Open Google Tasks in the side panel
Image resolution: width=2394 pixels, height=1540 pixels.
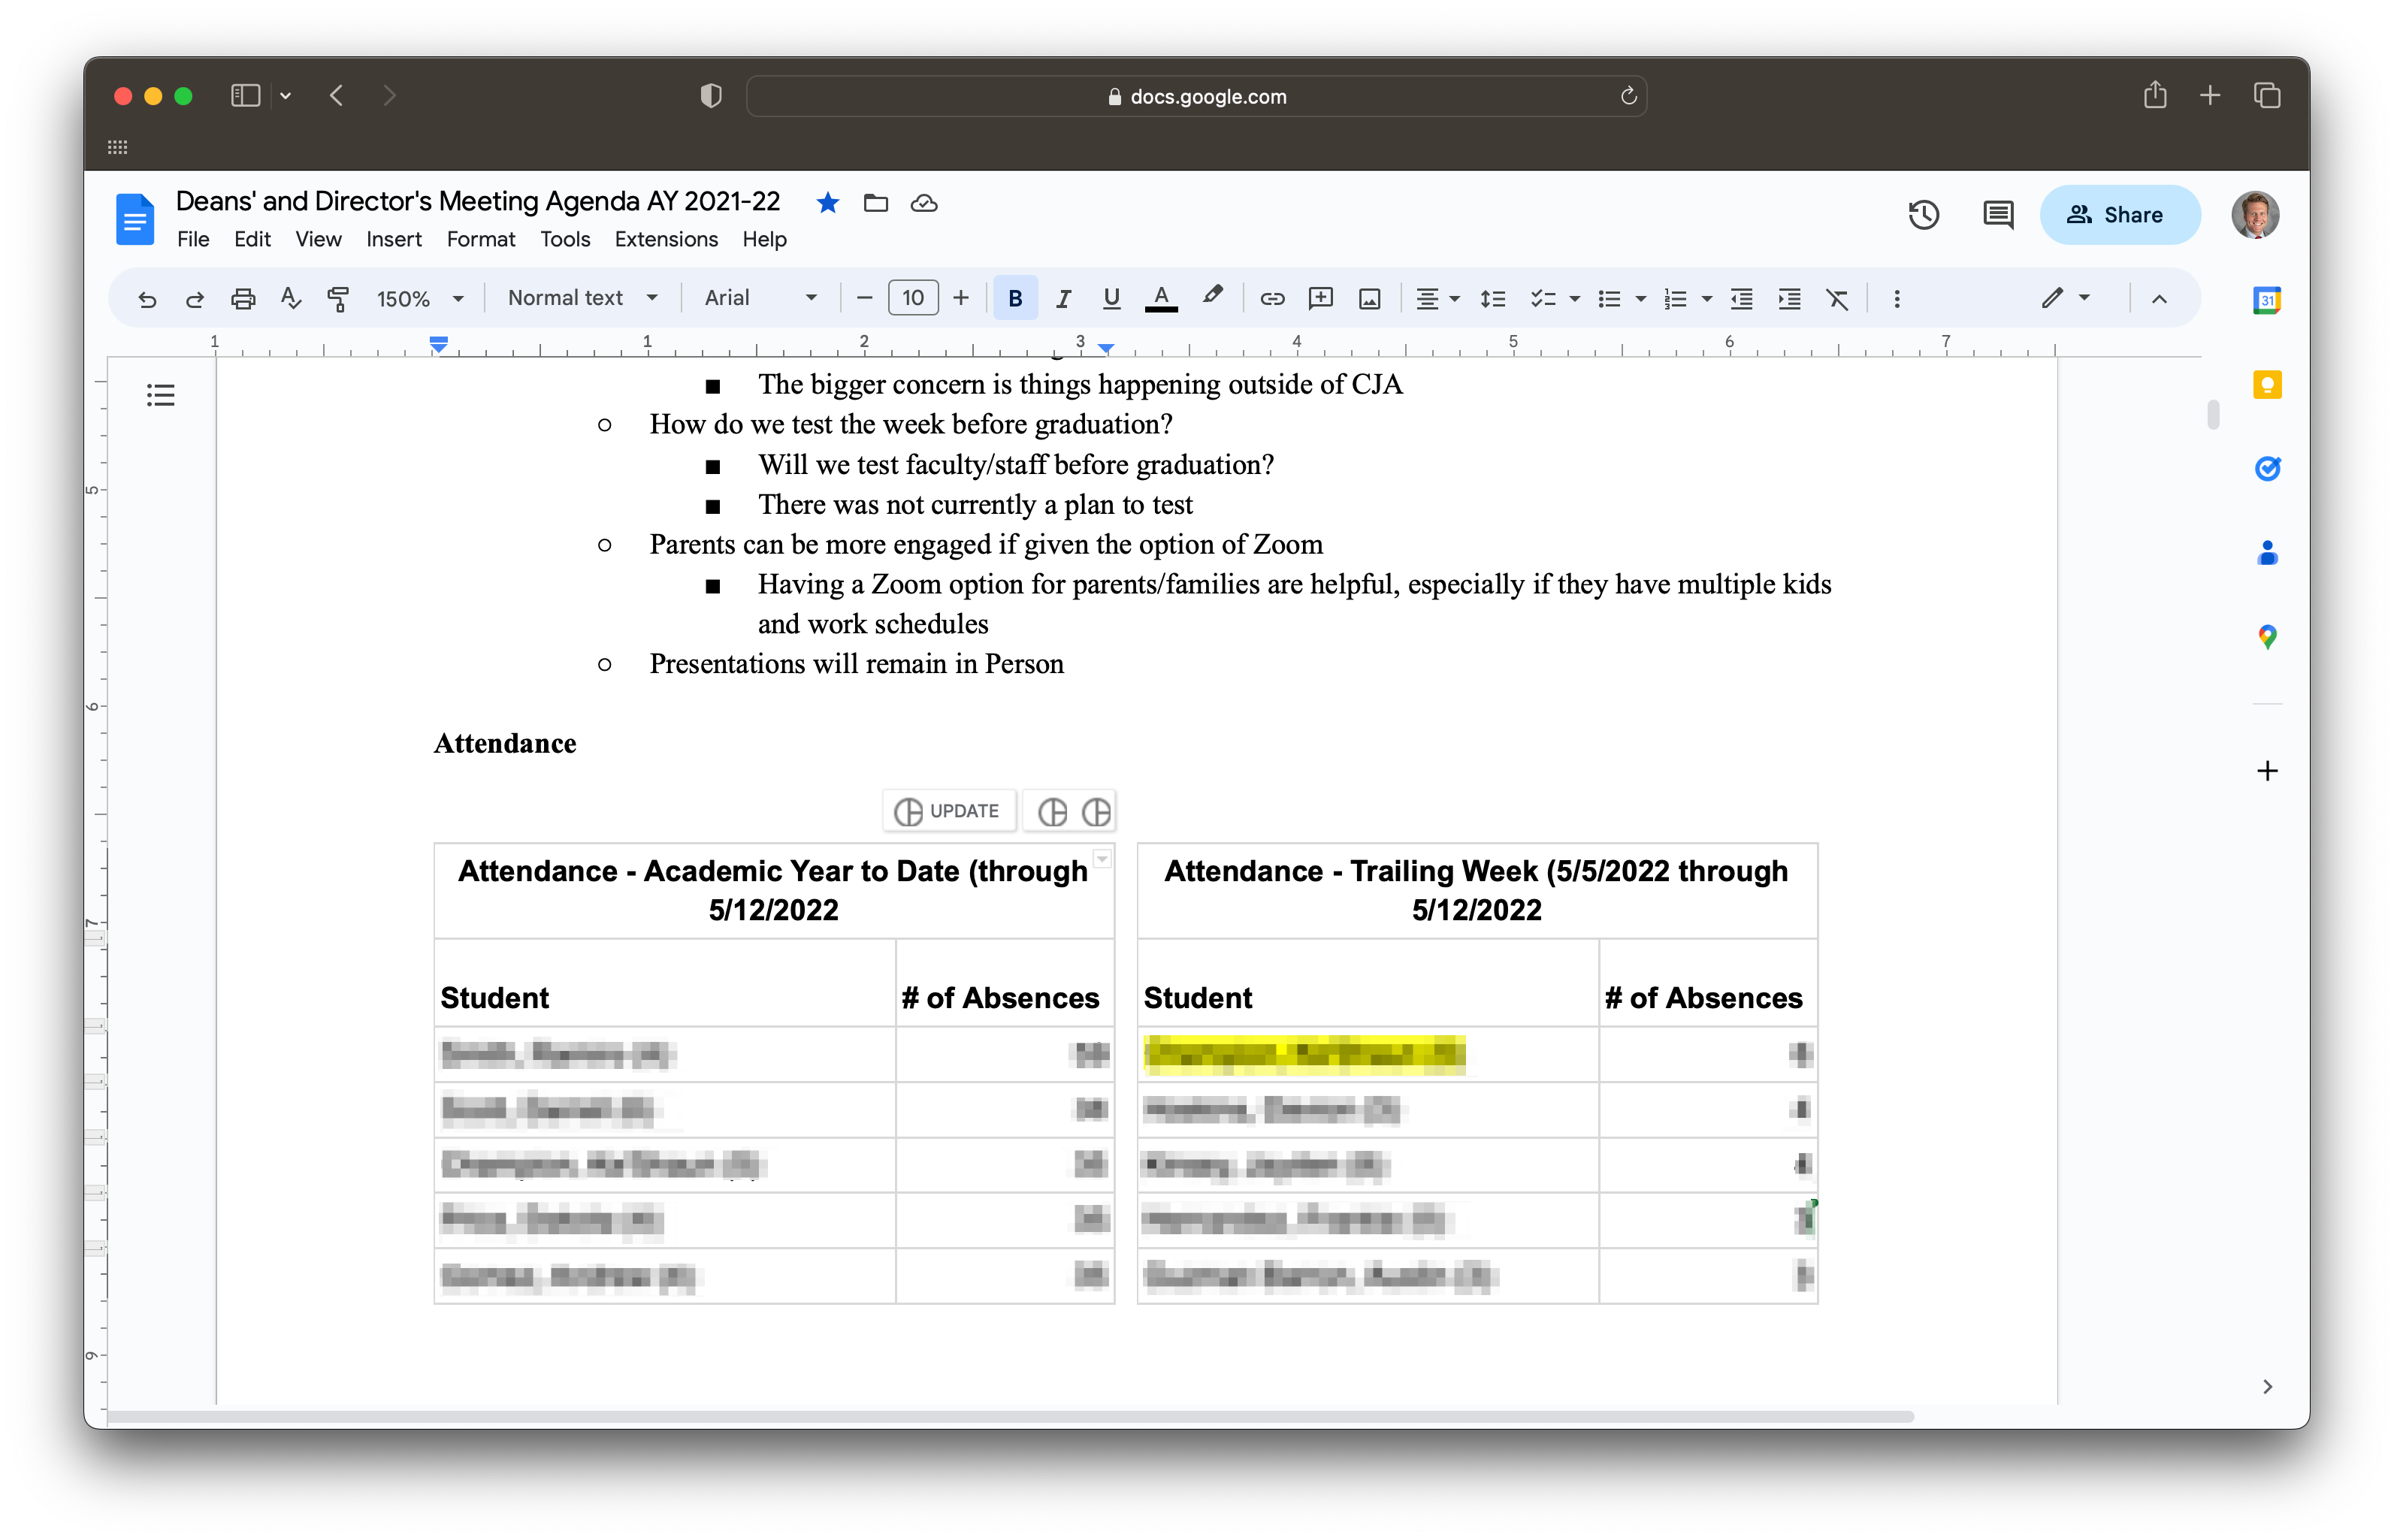pyautogui.click(x=2267, y=468)
